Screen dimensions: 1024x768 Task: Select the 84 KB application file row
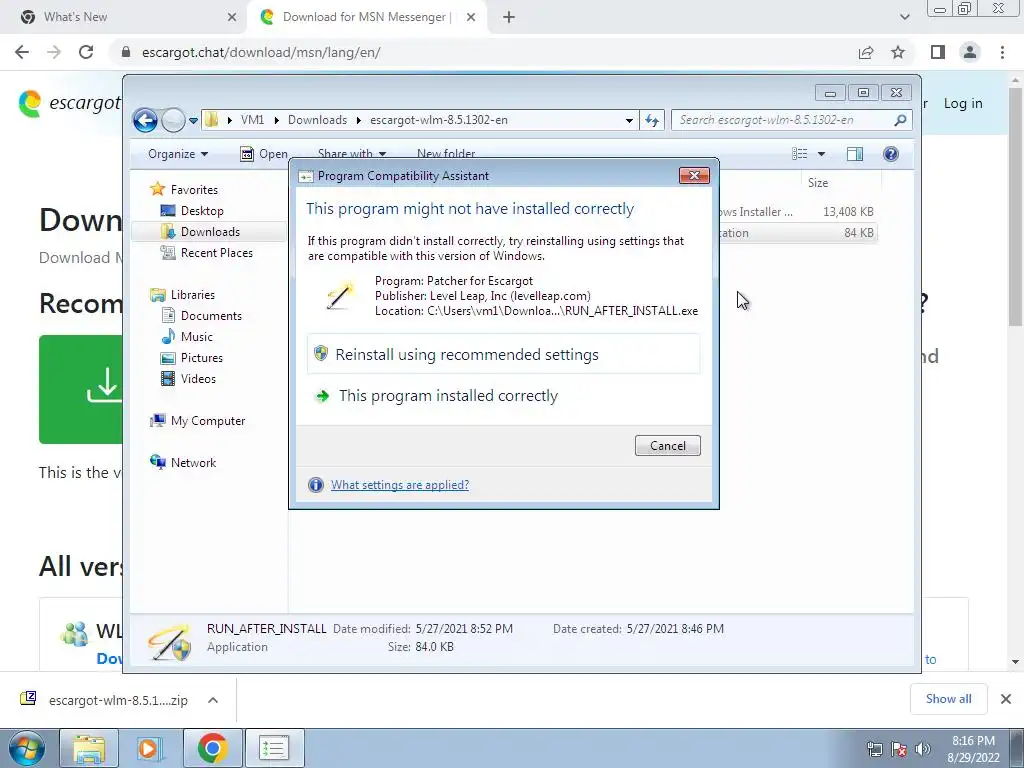pos(797,232)
